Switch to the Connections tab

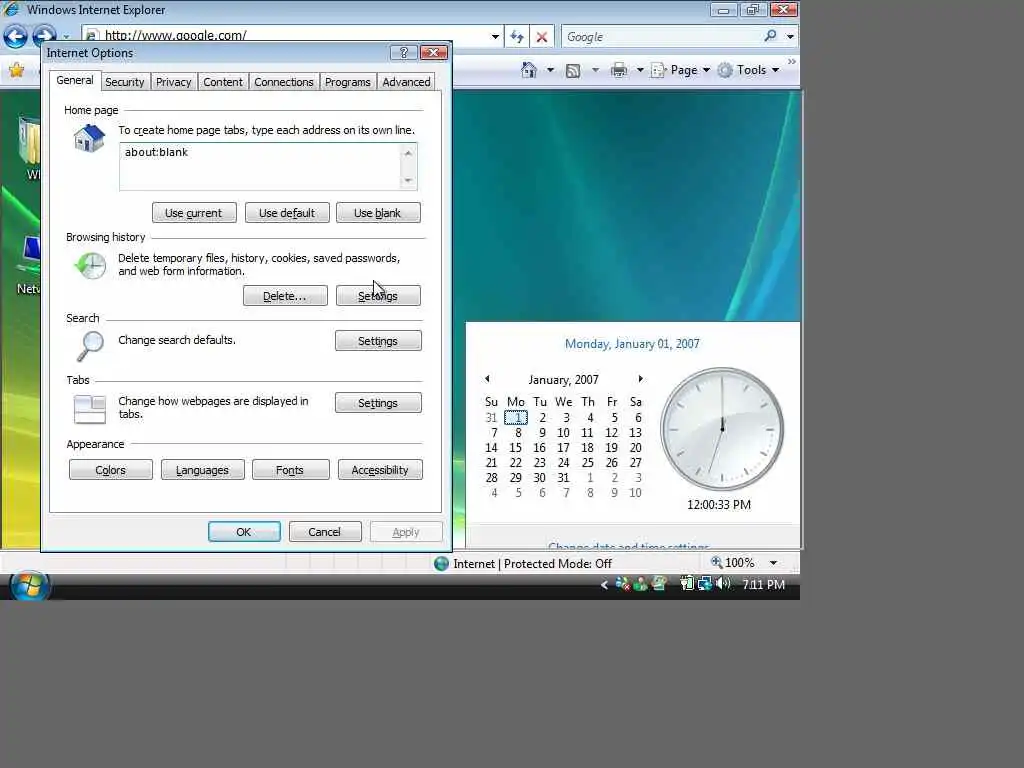coord(283,82)
